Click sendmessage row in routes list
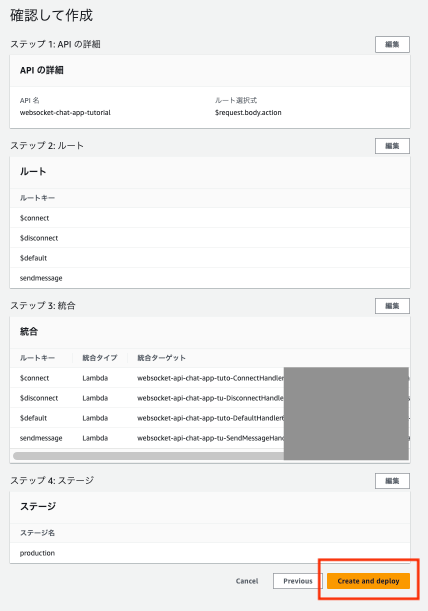This screenshot has height=611, width=428. point(210,278)
